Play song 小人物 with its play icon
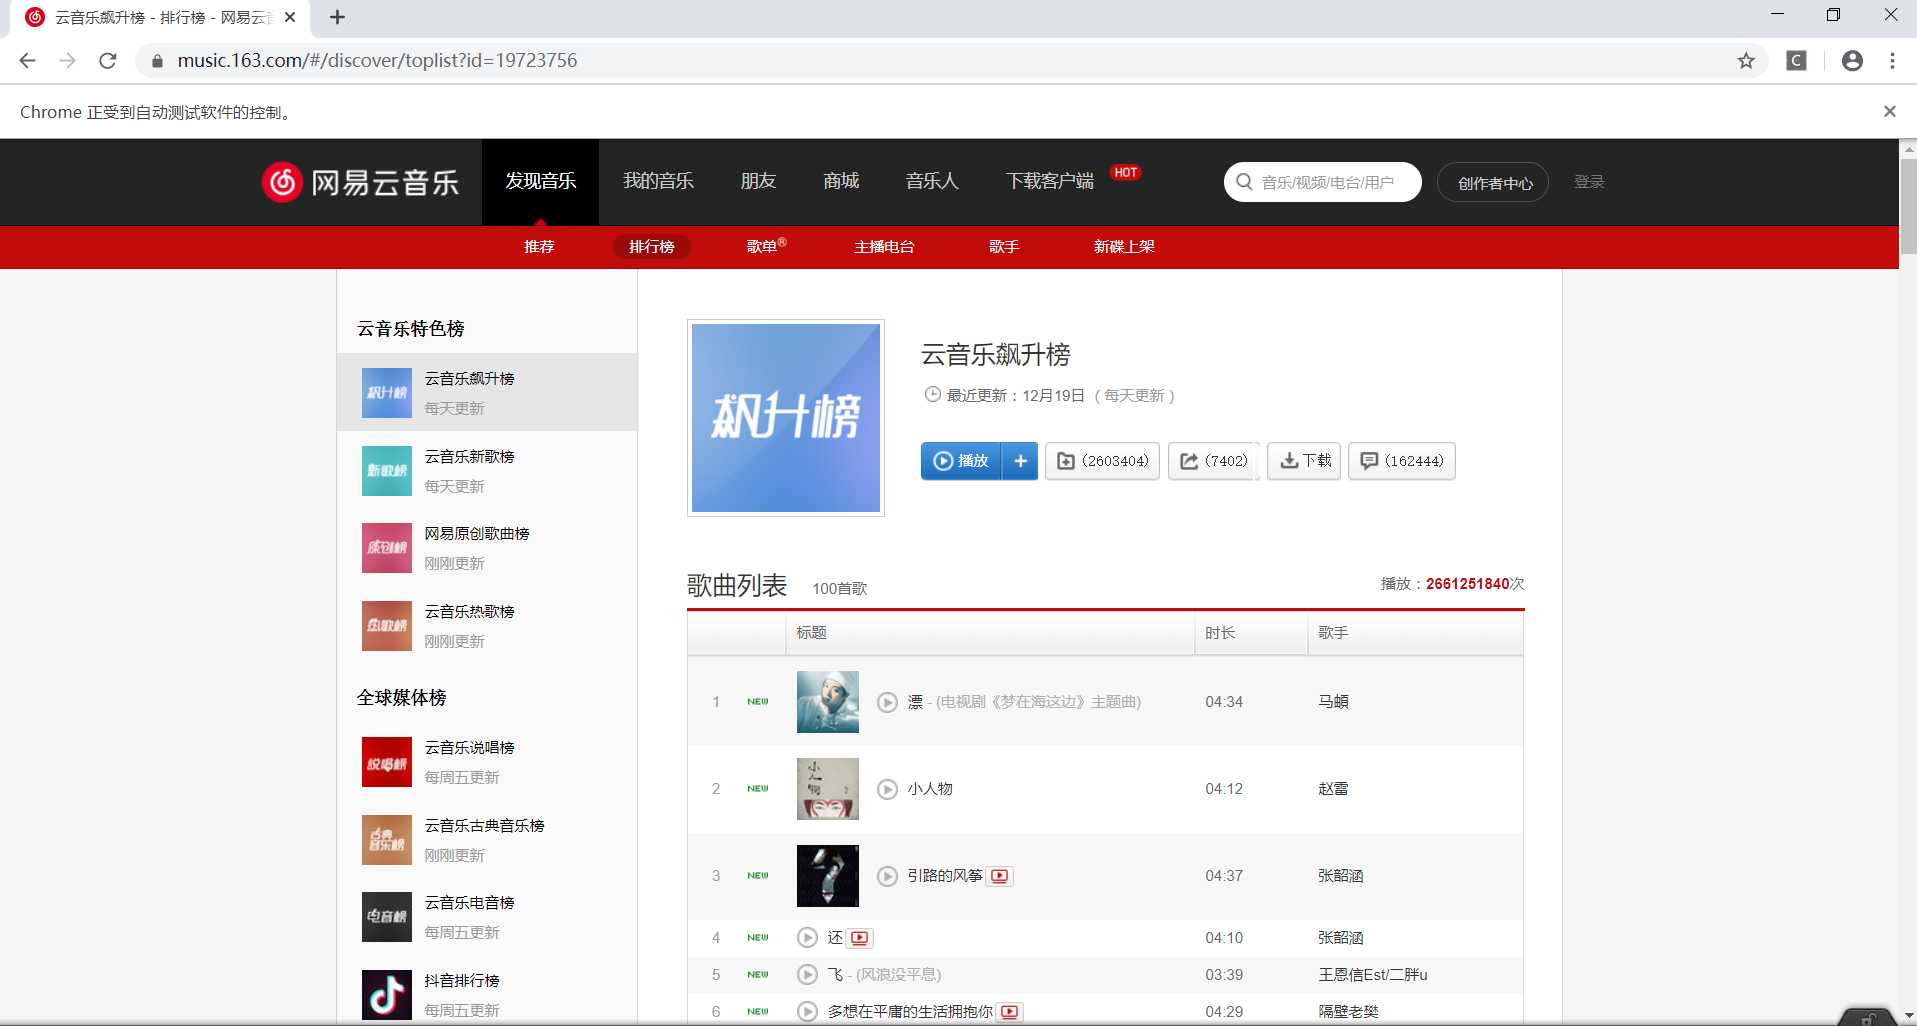 coord(887,789)
